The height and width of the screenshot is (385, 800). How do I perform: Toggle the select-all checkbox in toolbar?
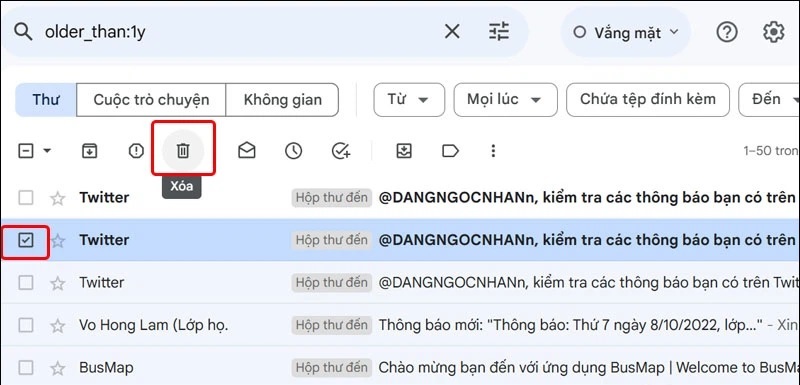coord(26,151)
